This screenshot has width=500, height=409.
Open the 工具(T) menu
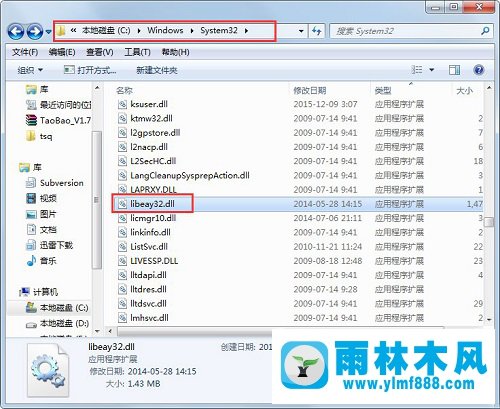click(x=137, y=52)
